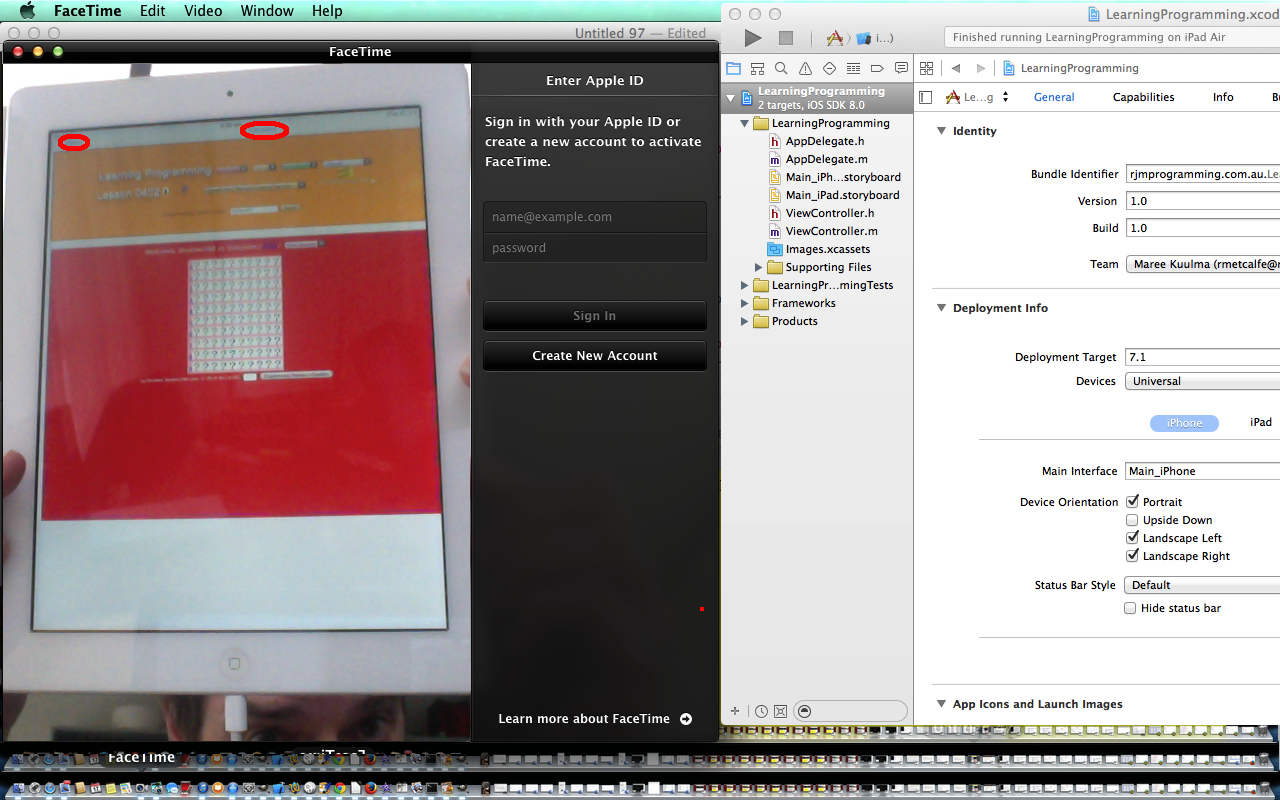Go forward in the Xcode editor history
The width and height of the screenshot is (1280, 800).
point(983,68)
